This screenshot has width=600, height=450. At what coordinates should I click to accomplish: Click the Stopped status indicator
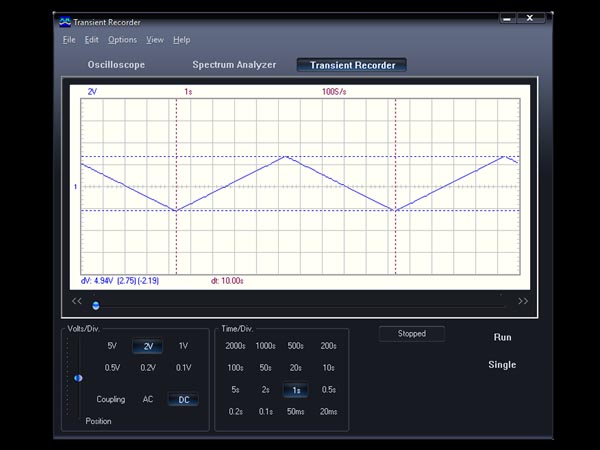click(x=412, y=334)
